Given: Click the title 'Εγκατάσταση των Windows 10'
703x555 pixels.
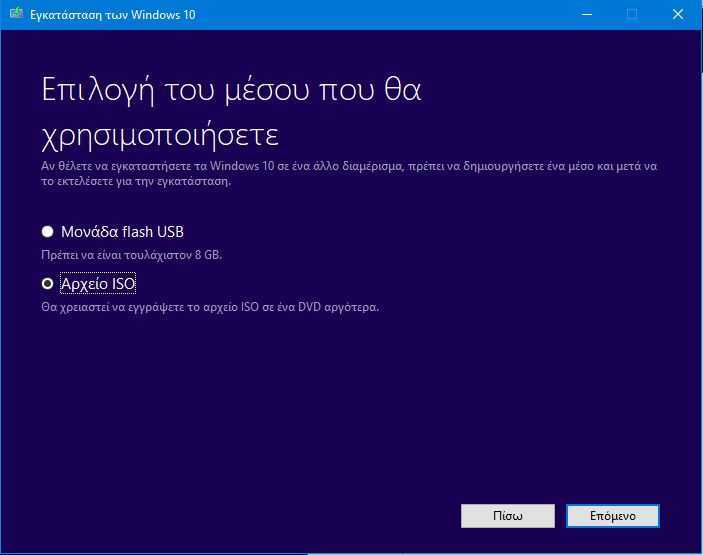Looking at the screenshot, I should pyautogui.click(x=113, y=15).
